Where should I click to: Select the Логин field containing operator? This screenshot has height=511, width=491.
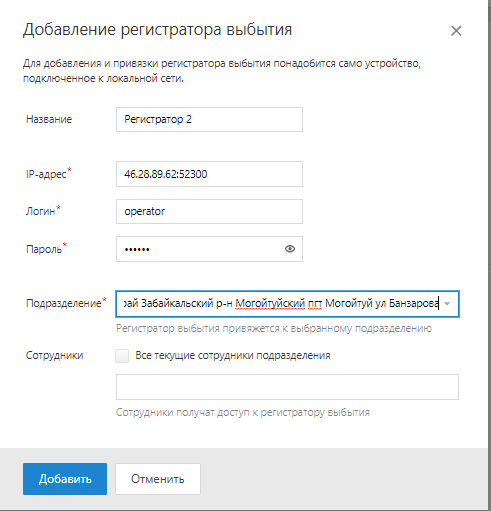click(209, 211)
